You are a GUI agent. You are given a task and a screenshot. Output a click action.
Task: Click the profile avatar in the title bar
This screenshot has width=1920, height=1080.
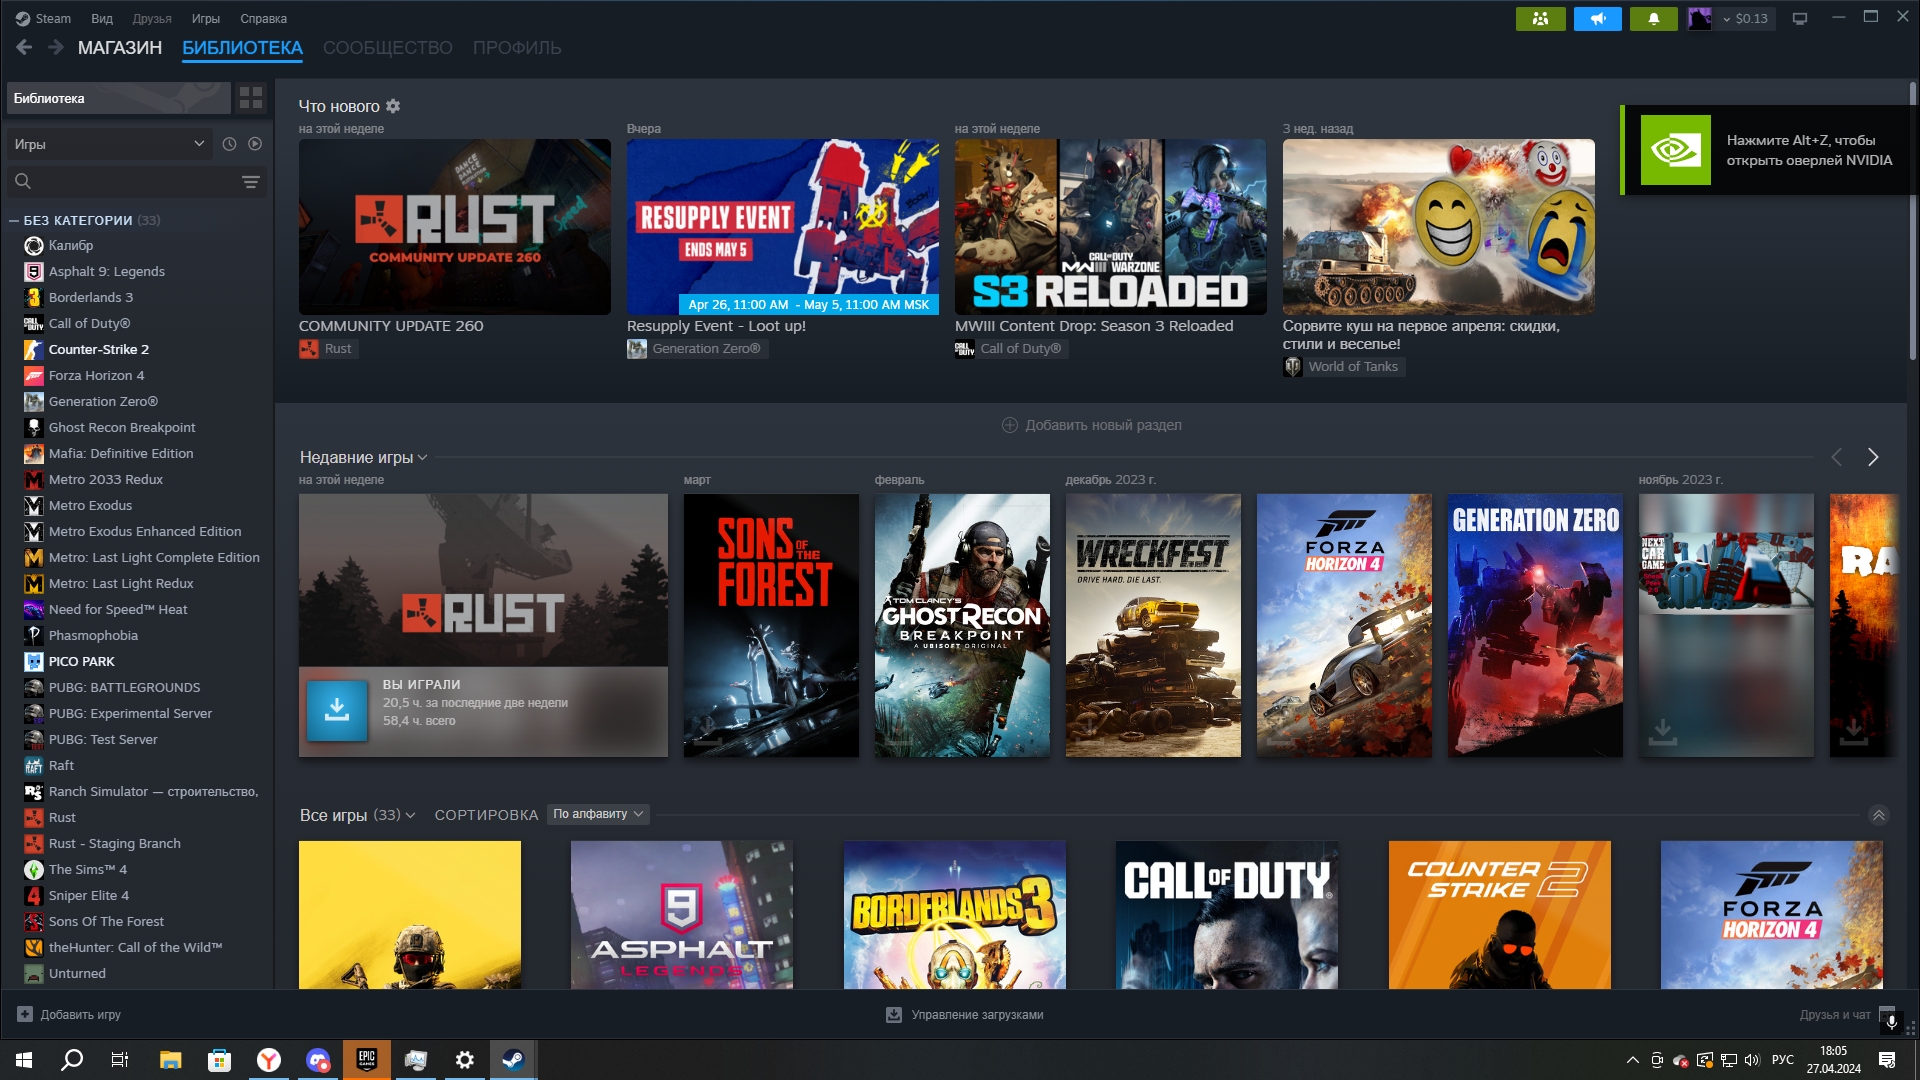(x=1699, y=18)
